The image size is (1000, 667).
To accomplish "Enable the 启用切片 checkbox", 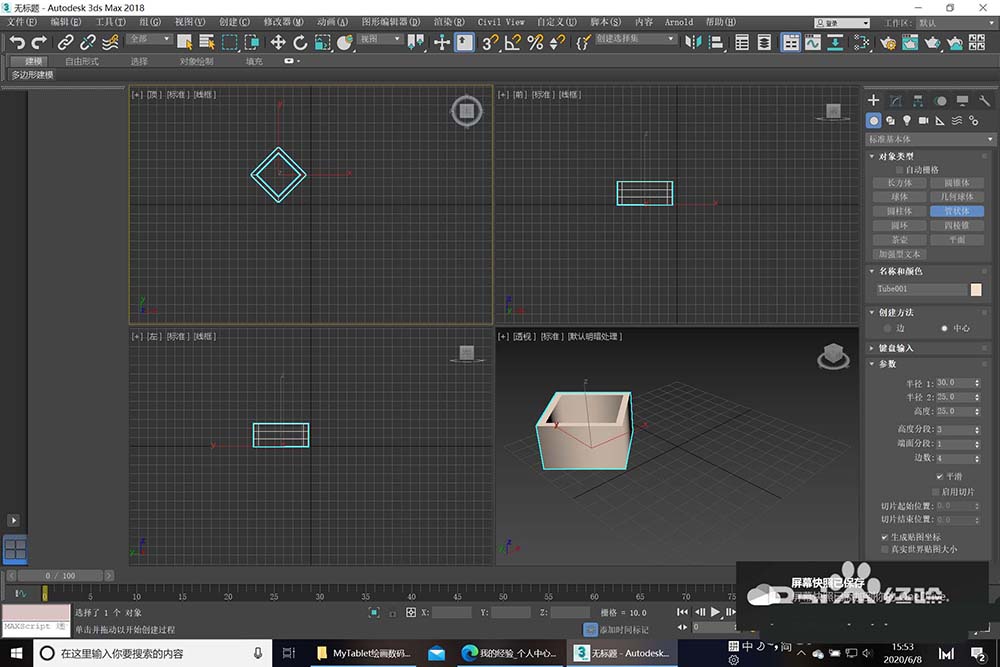I will (935, 492).
